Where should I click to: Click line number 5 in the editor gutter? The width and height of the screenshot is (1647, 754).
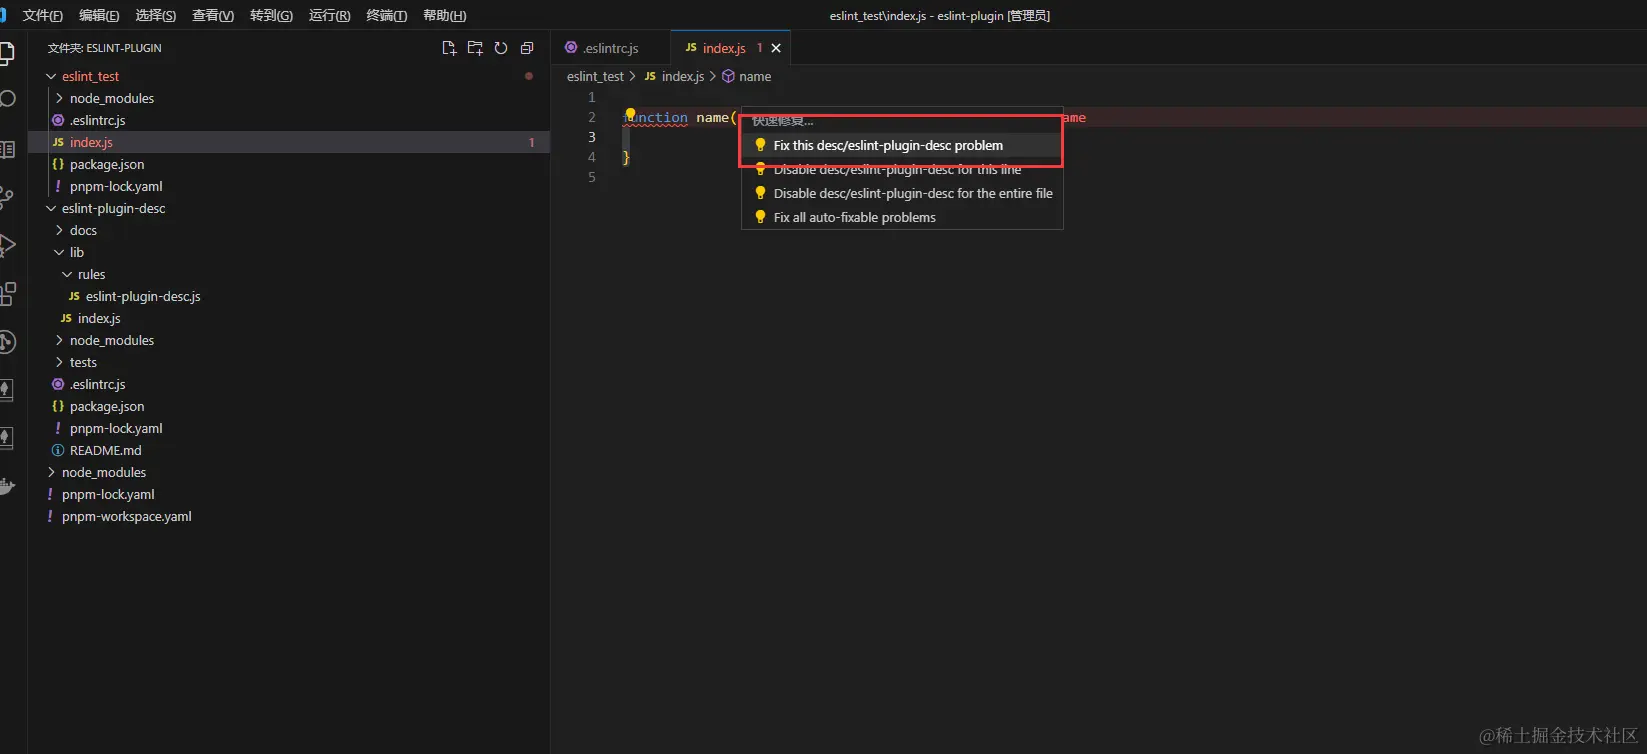coord(591,177)
